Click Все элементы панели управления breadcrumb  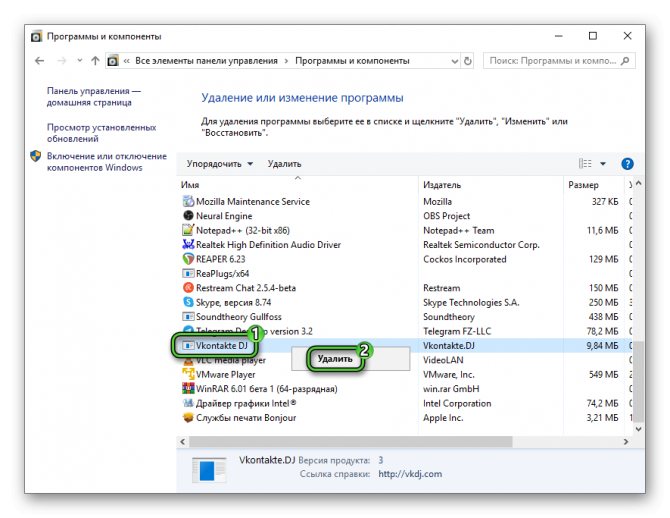206,61
